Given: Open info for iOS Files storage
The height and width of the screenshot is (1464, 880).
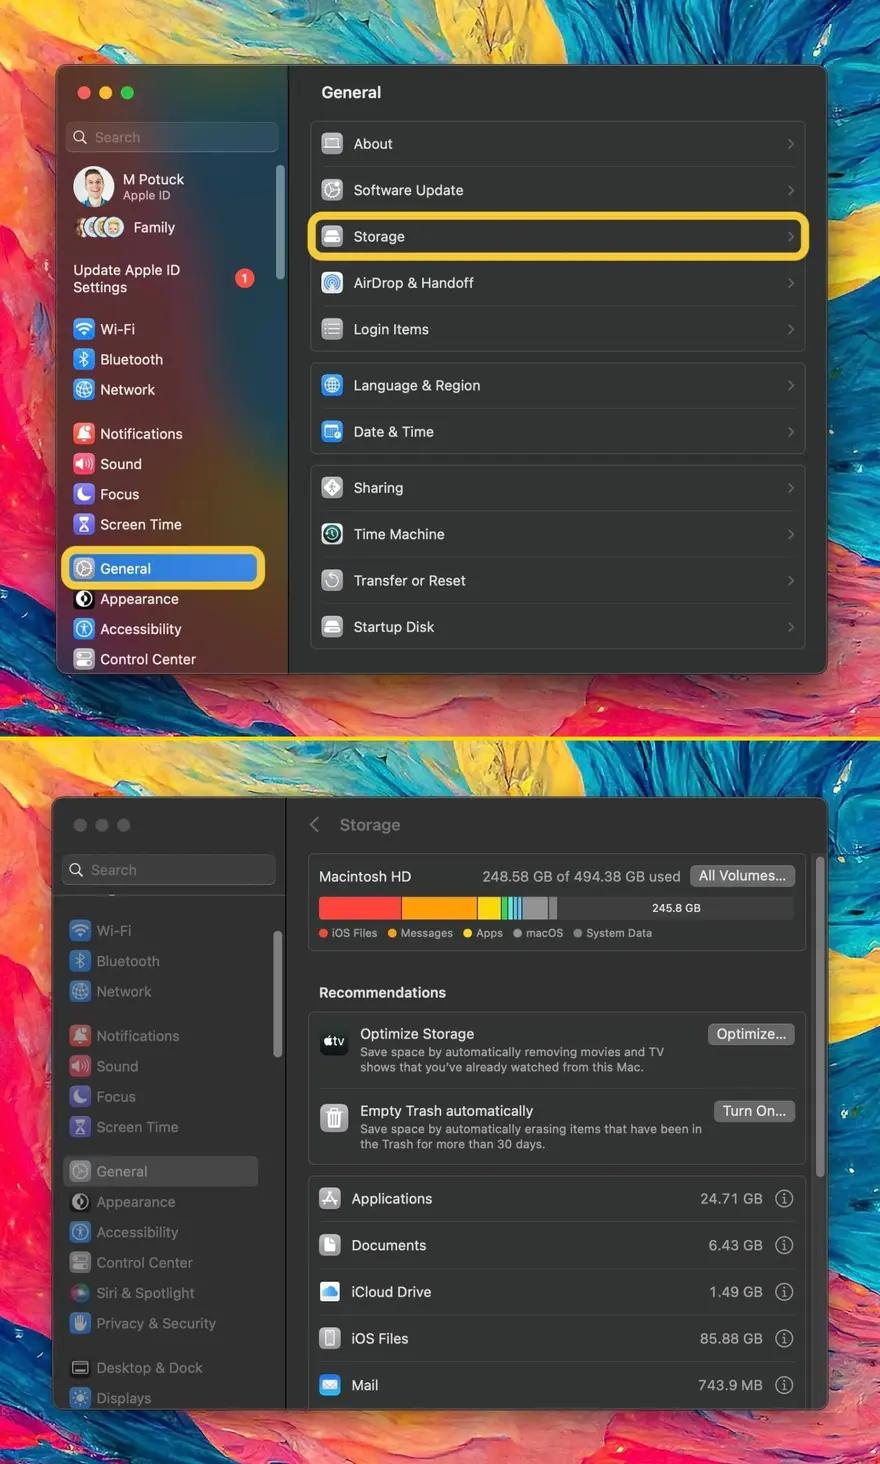Looking at the screenshot, I should point(784,1339).
